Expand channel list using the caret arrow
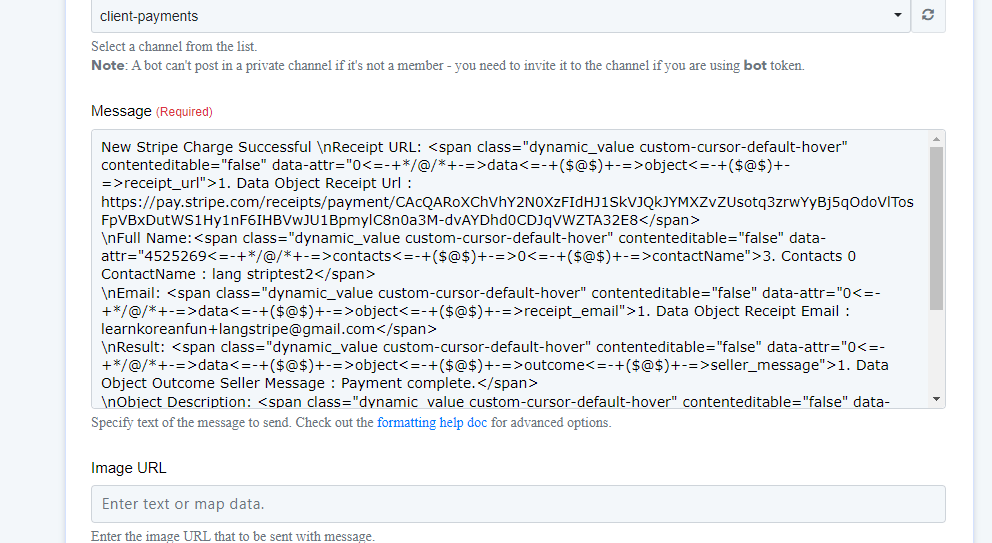The image size is (992, 543). click(x=897, y=15)
